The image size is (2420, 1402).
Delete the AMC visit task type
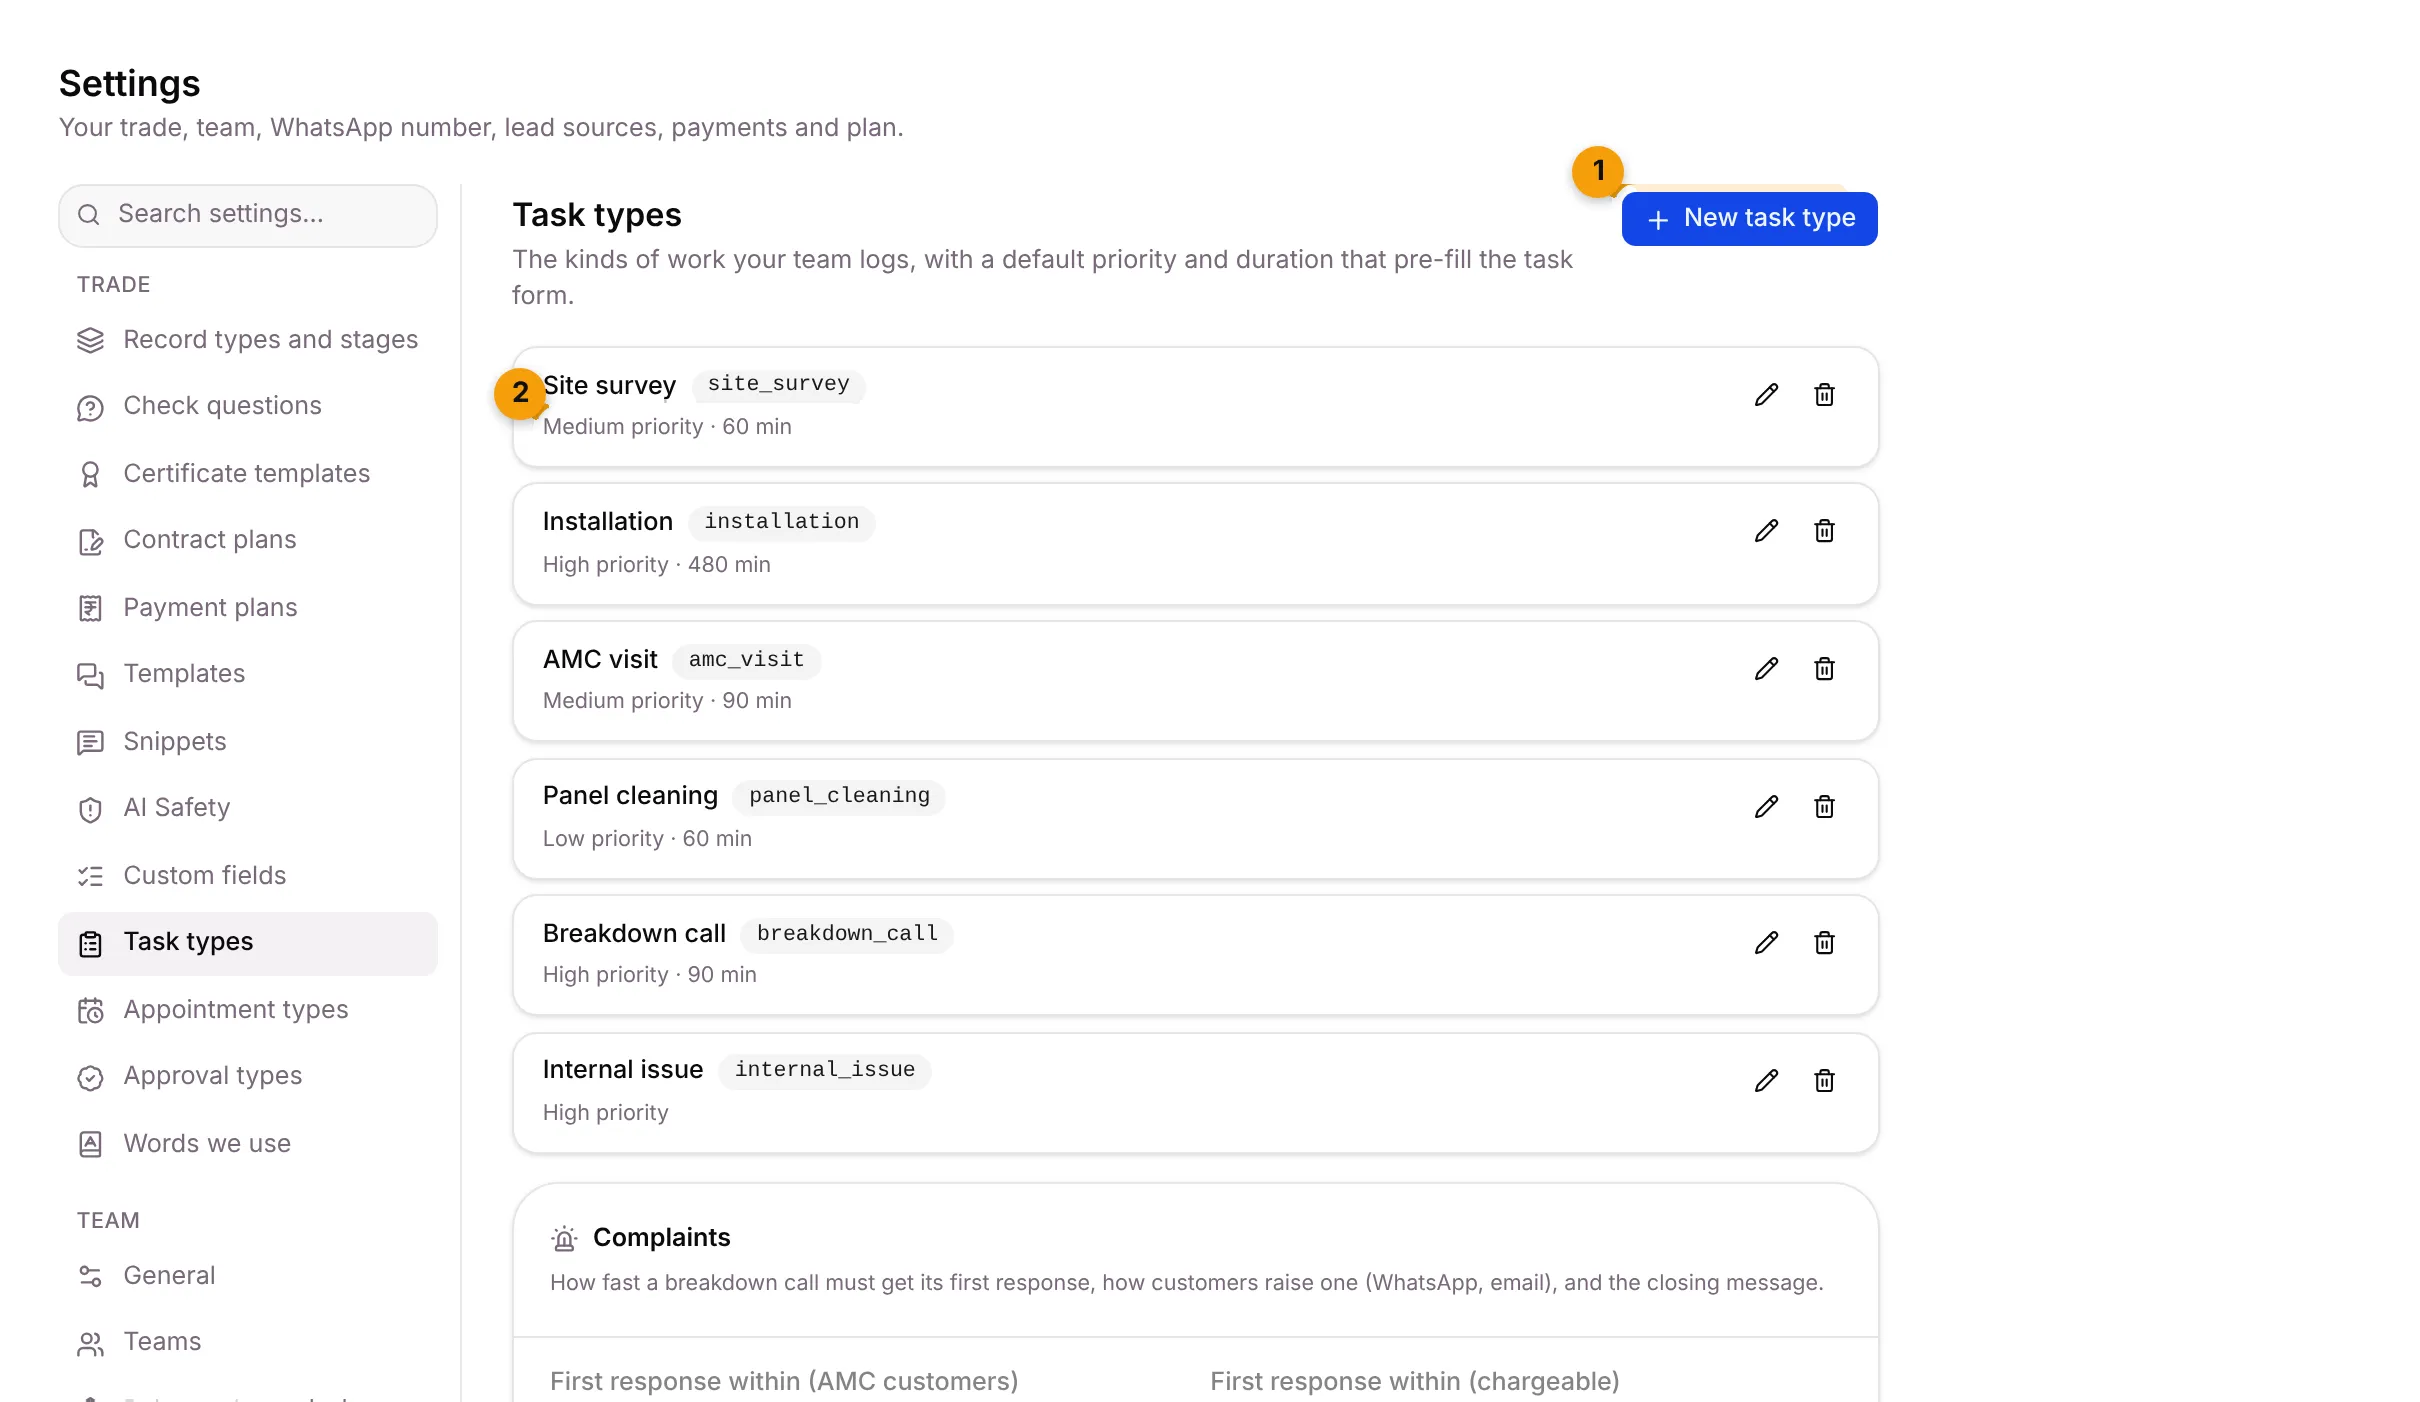click(x=1824, y=669)
